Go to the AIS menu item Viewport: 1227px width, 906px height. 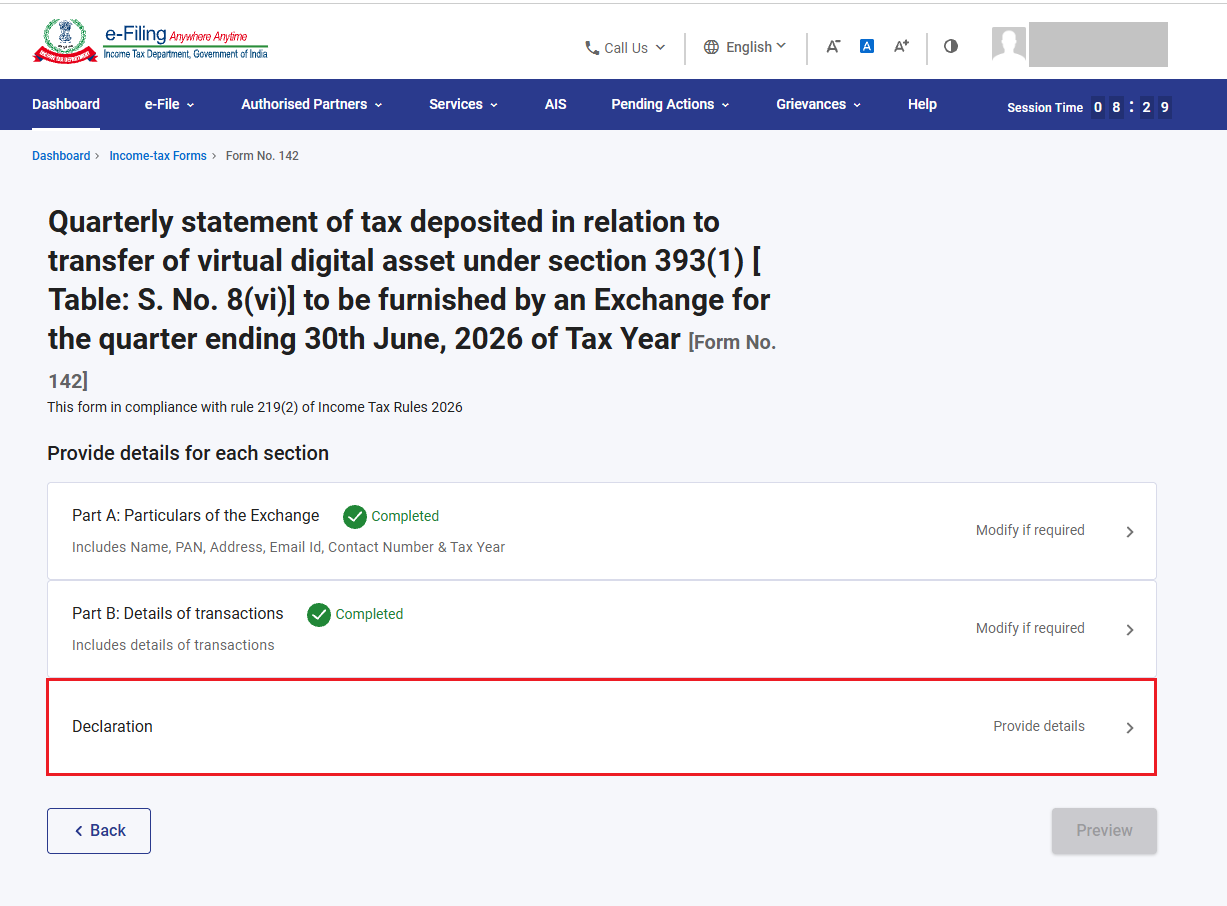[x=555, y=104]
